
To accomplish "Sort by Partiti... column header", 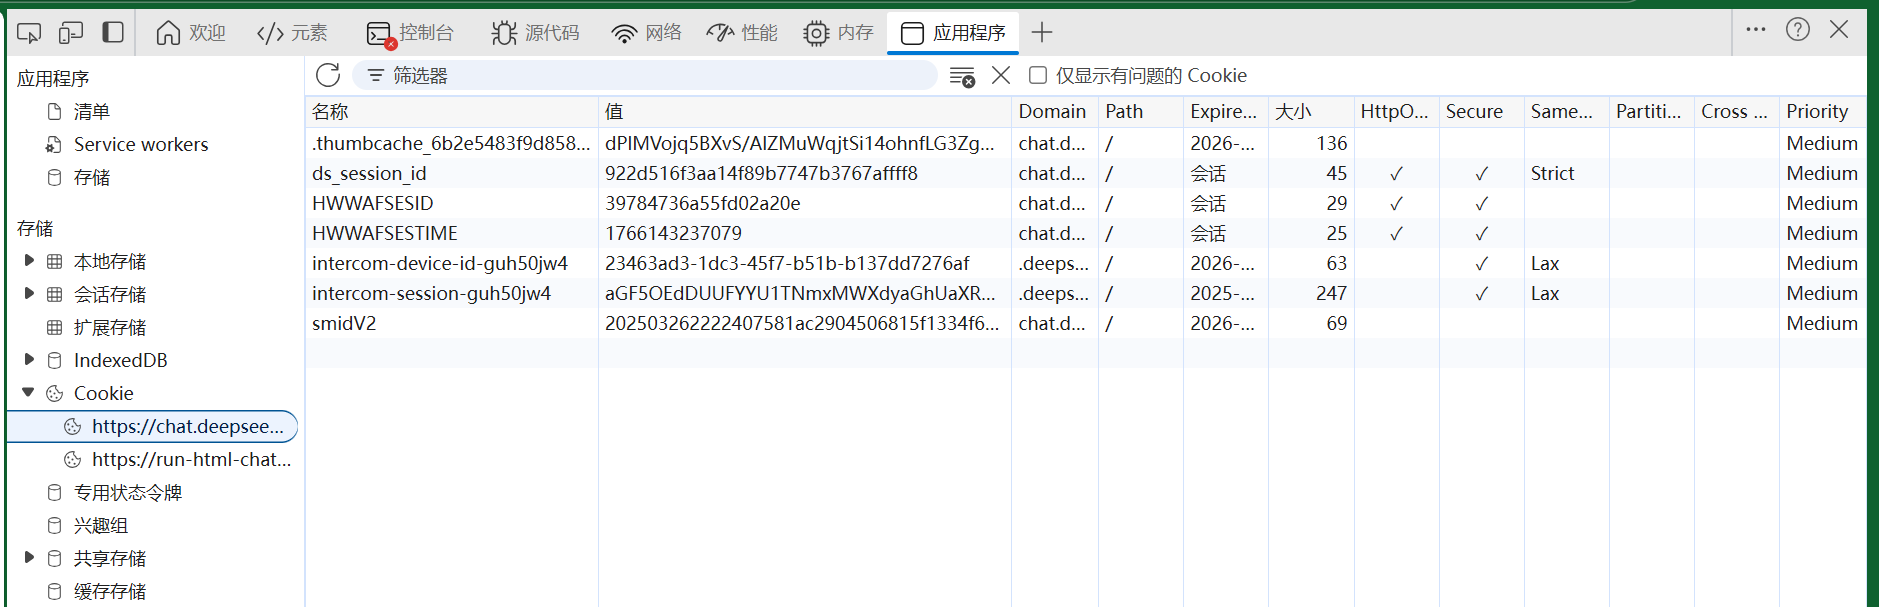I will (x=1652, y=111).
